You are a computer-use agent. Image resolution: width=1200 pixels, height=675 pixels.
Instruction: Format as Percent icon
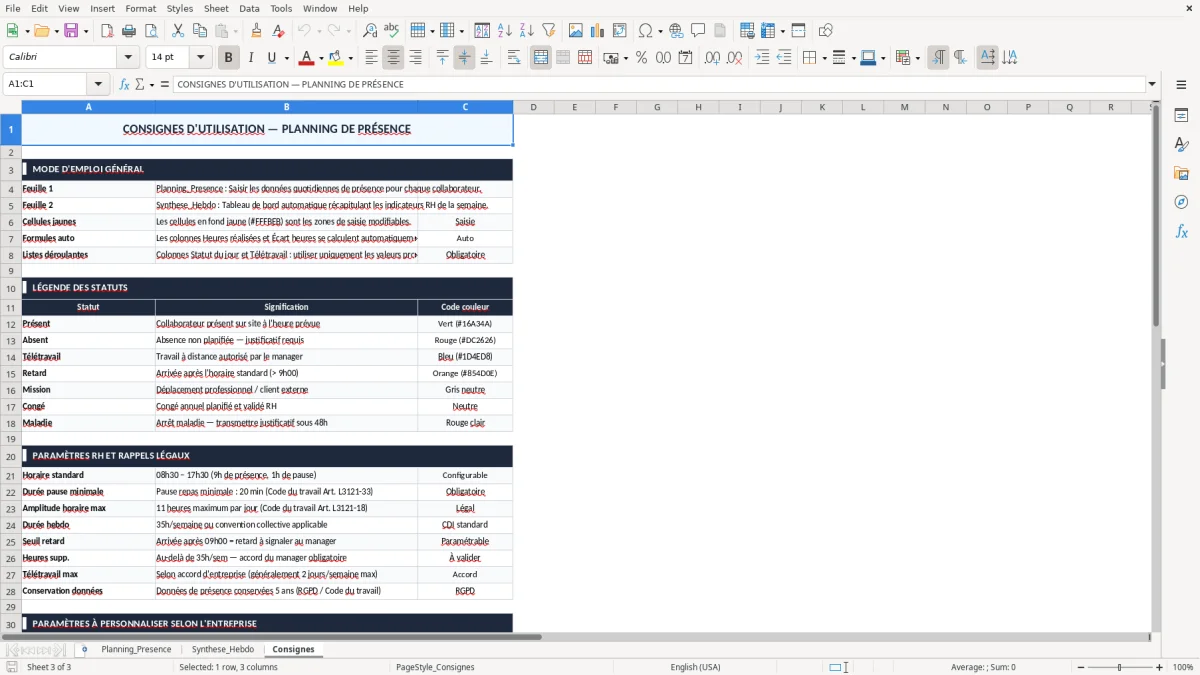coord(641,58)
